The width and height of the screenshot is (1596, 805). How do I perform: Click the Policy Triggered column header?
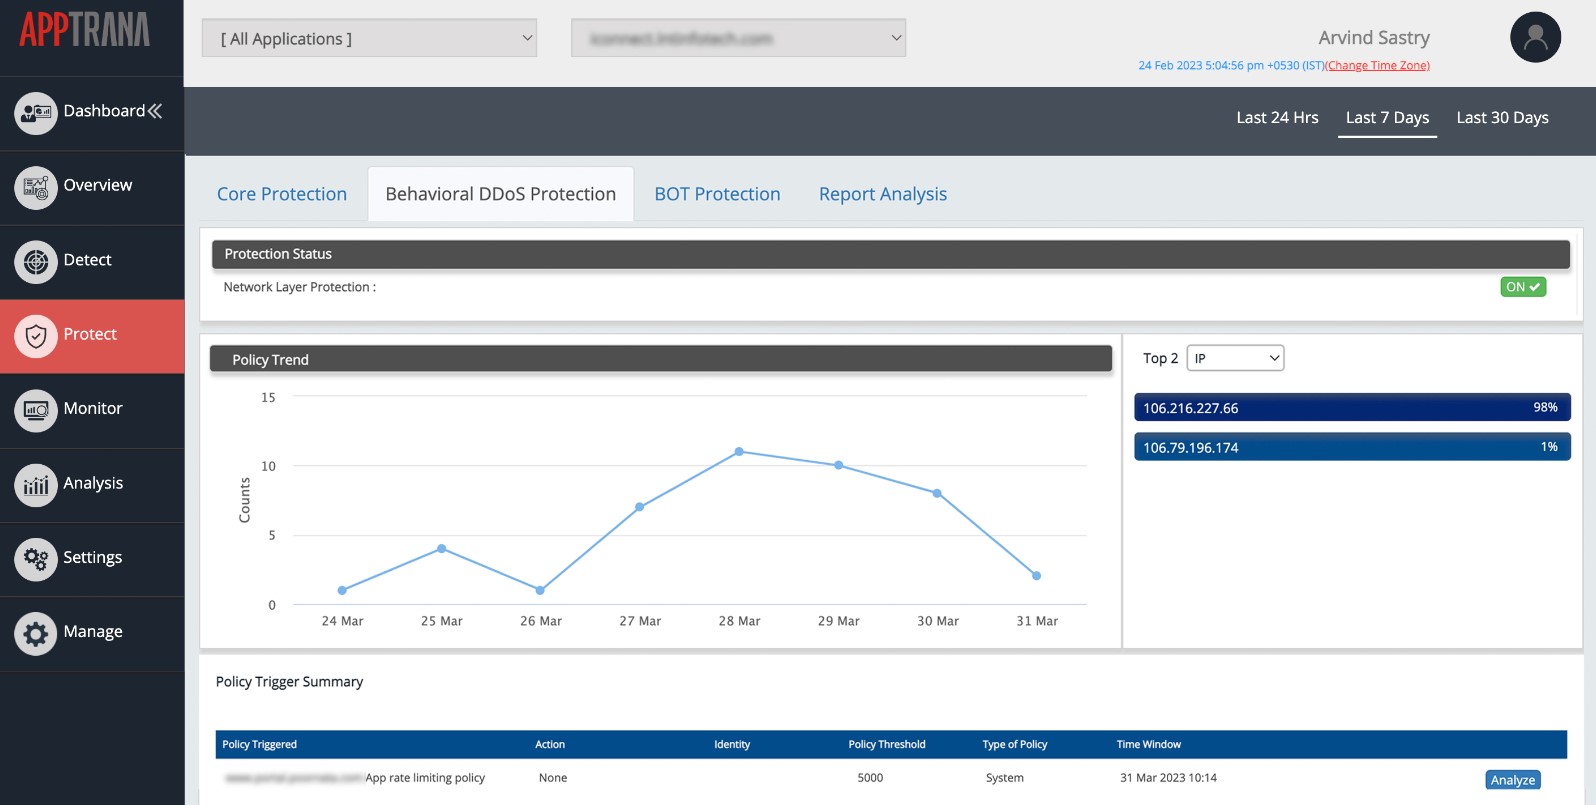click(x=259, y=744)
